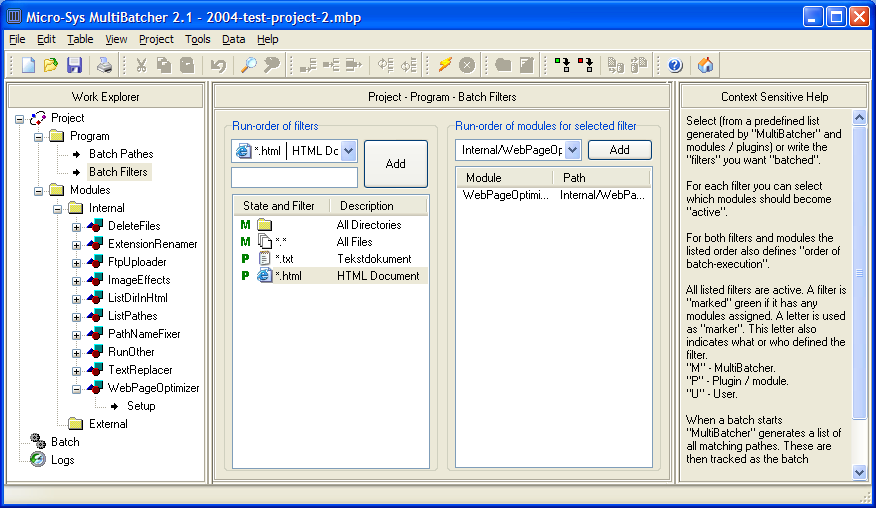The width and height of the screenshot is (876, 508).
Task: Click the gray edit note toolbar icon
Action: pyautogui.click(x=527, y=65)
